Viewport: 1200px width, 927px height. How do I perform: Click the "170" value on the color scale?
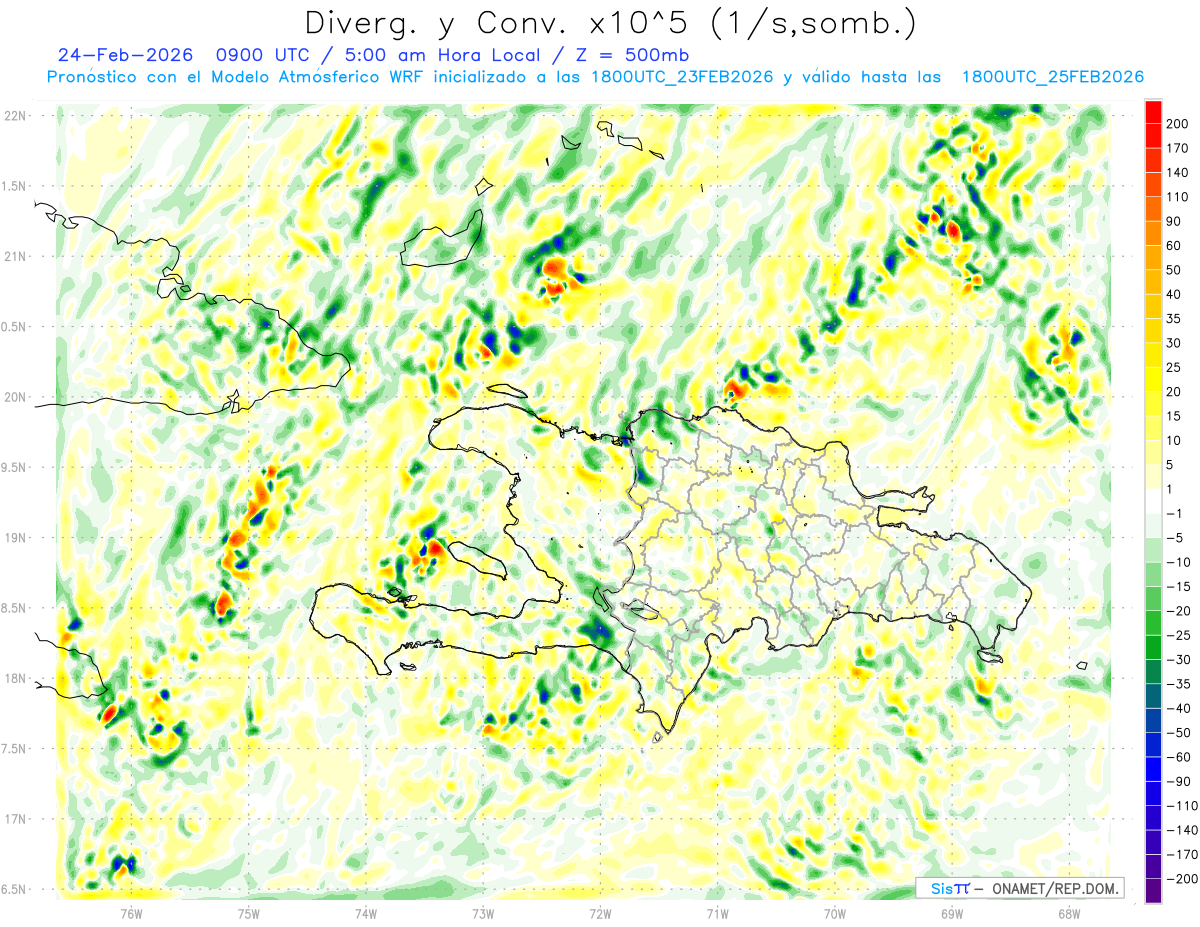tap(1179, 148)
